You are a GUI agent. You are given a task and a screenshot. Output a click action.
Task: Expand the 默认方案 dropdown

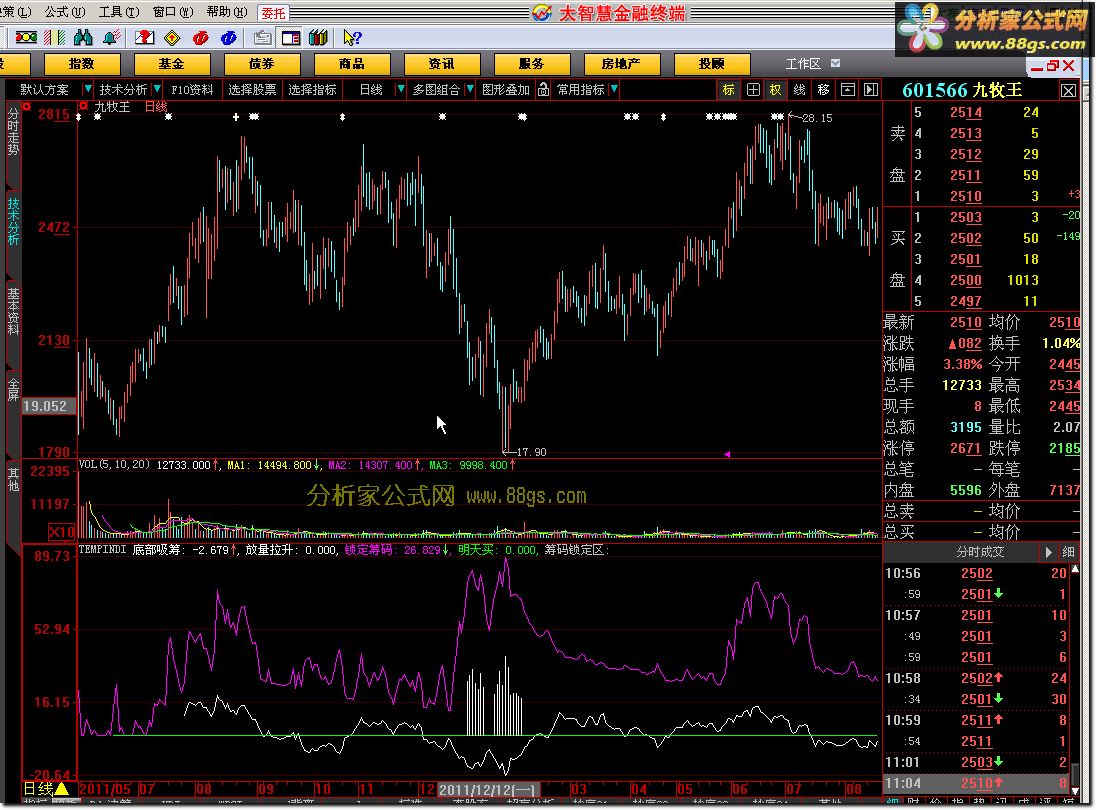(87, 90)
